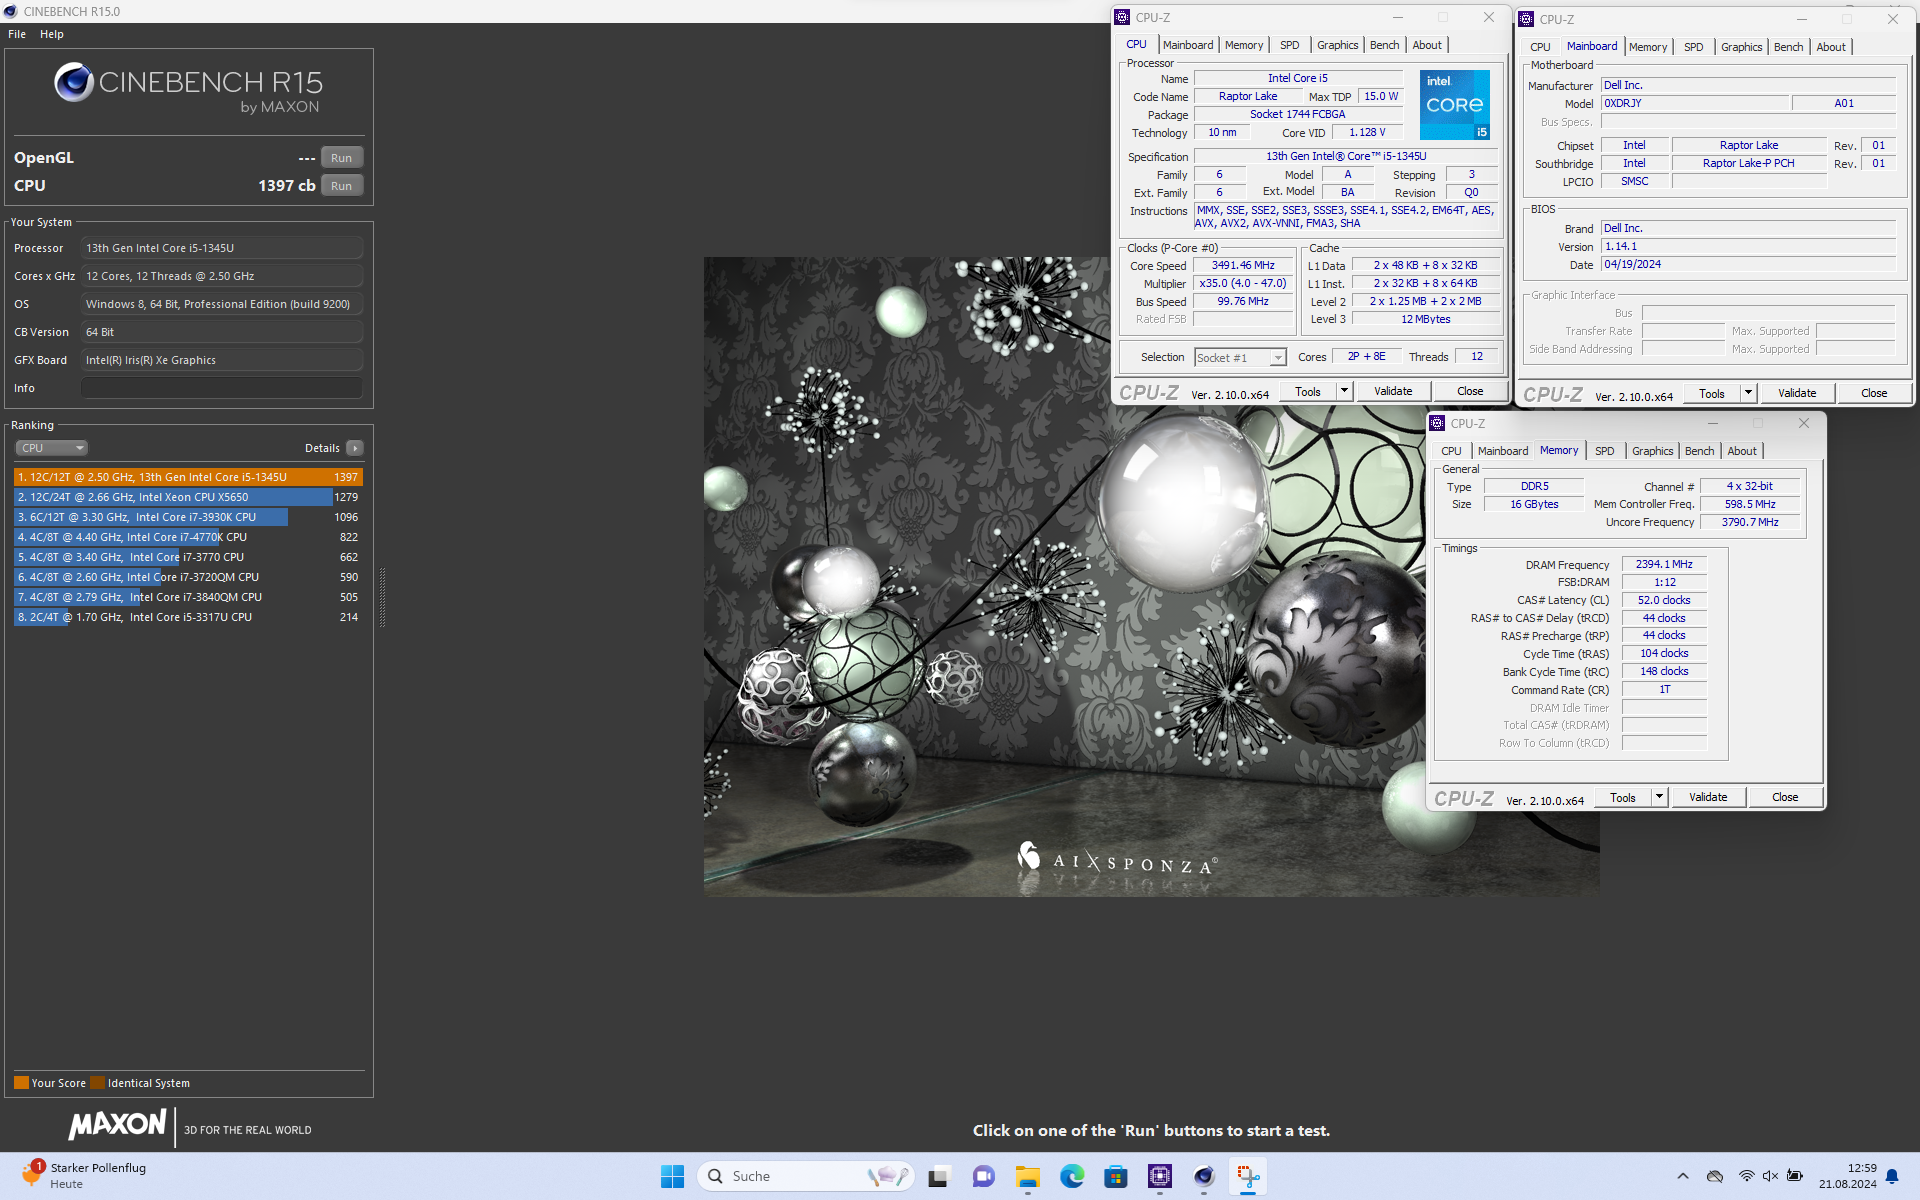This screenshot has width=1920, height=1200.
Task: Click Validate in CPU-Z Mainboard window
Action: [1797, 394]
